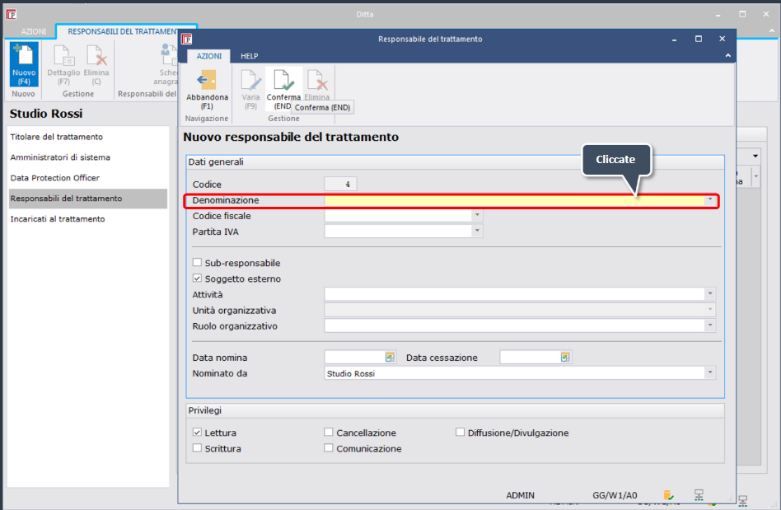Select AZIONI tab in Ditta window

coord(33,31)
